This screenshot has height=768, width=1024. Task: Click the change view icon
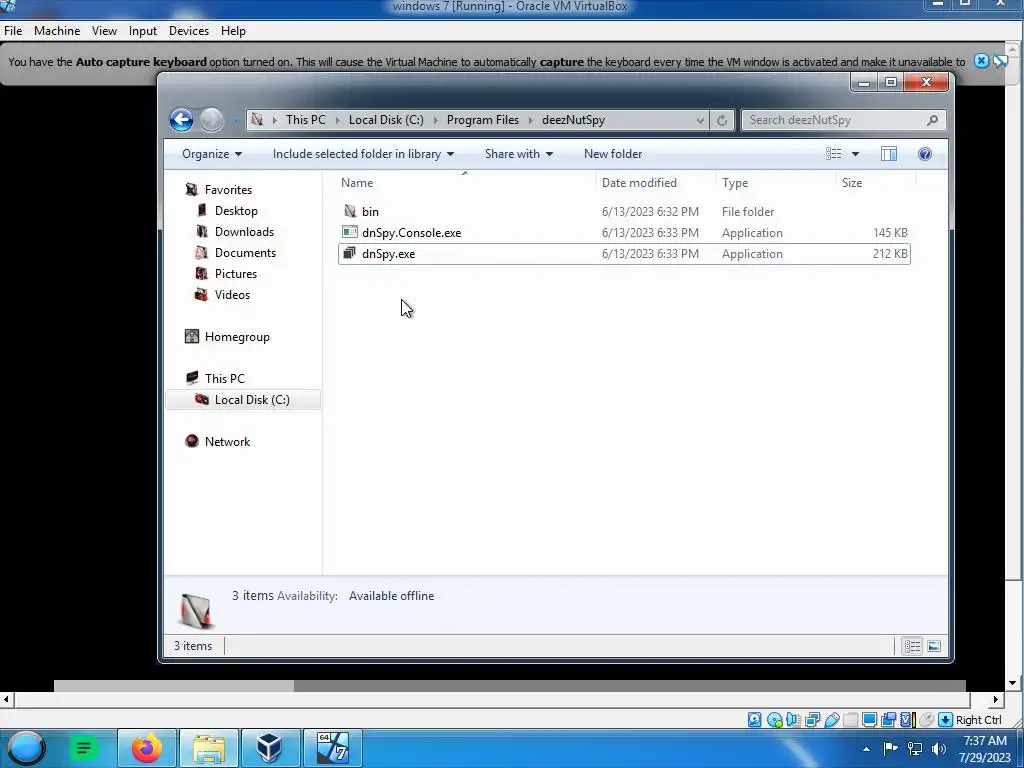point(833,153)
